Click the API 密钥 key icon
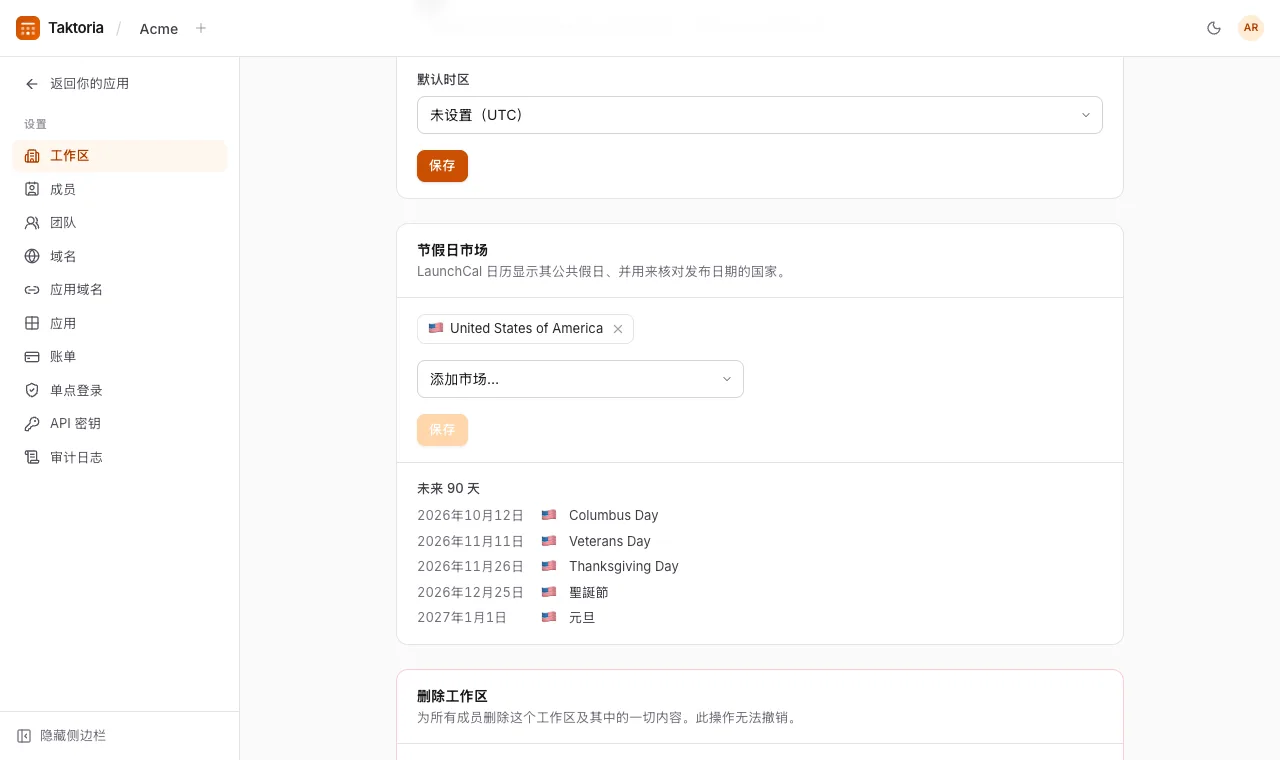Image resolution: width=1280 pixels, height=760 pixels. tap(32, 423)
